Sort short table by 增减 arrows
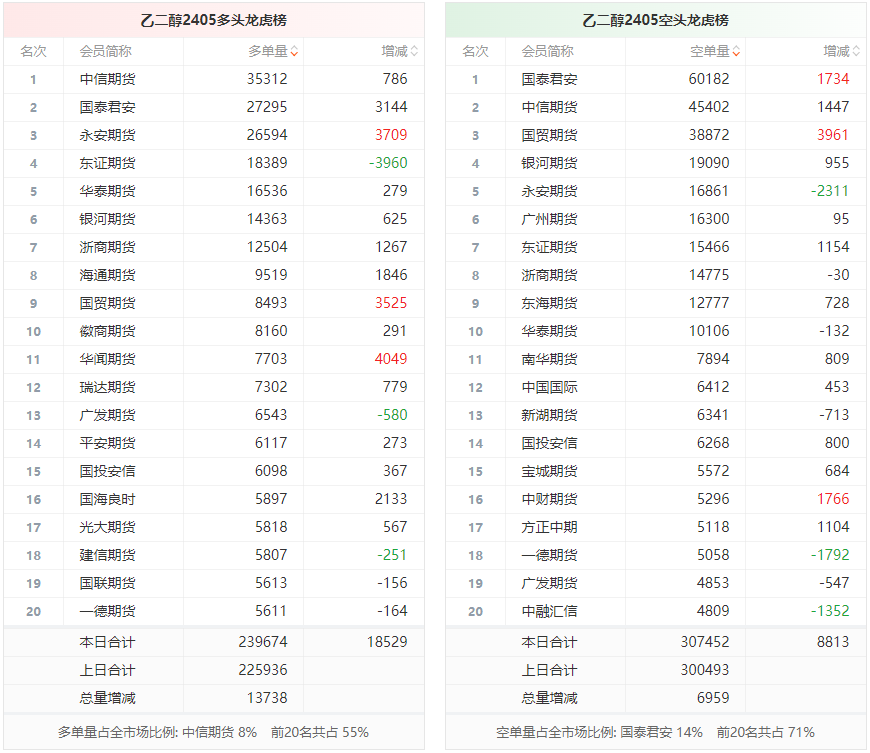The image size is (870, 753). [x=856, y=52]
